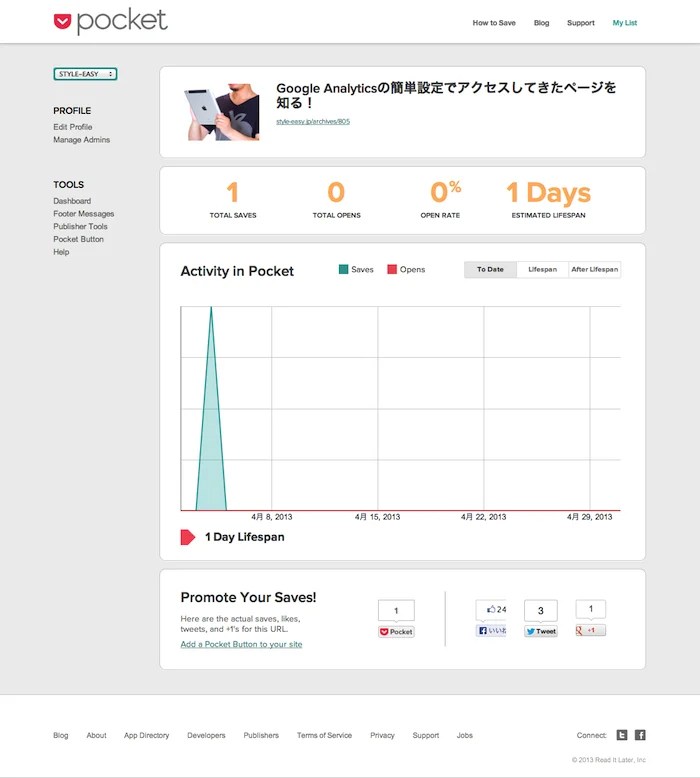Select the To Date tab
The height and width of the screenshot is (778, 700).
pos(490,269)
